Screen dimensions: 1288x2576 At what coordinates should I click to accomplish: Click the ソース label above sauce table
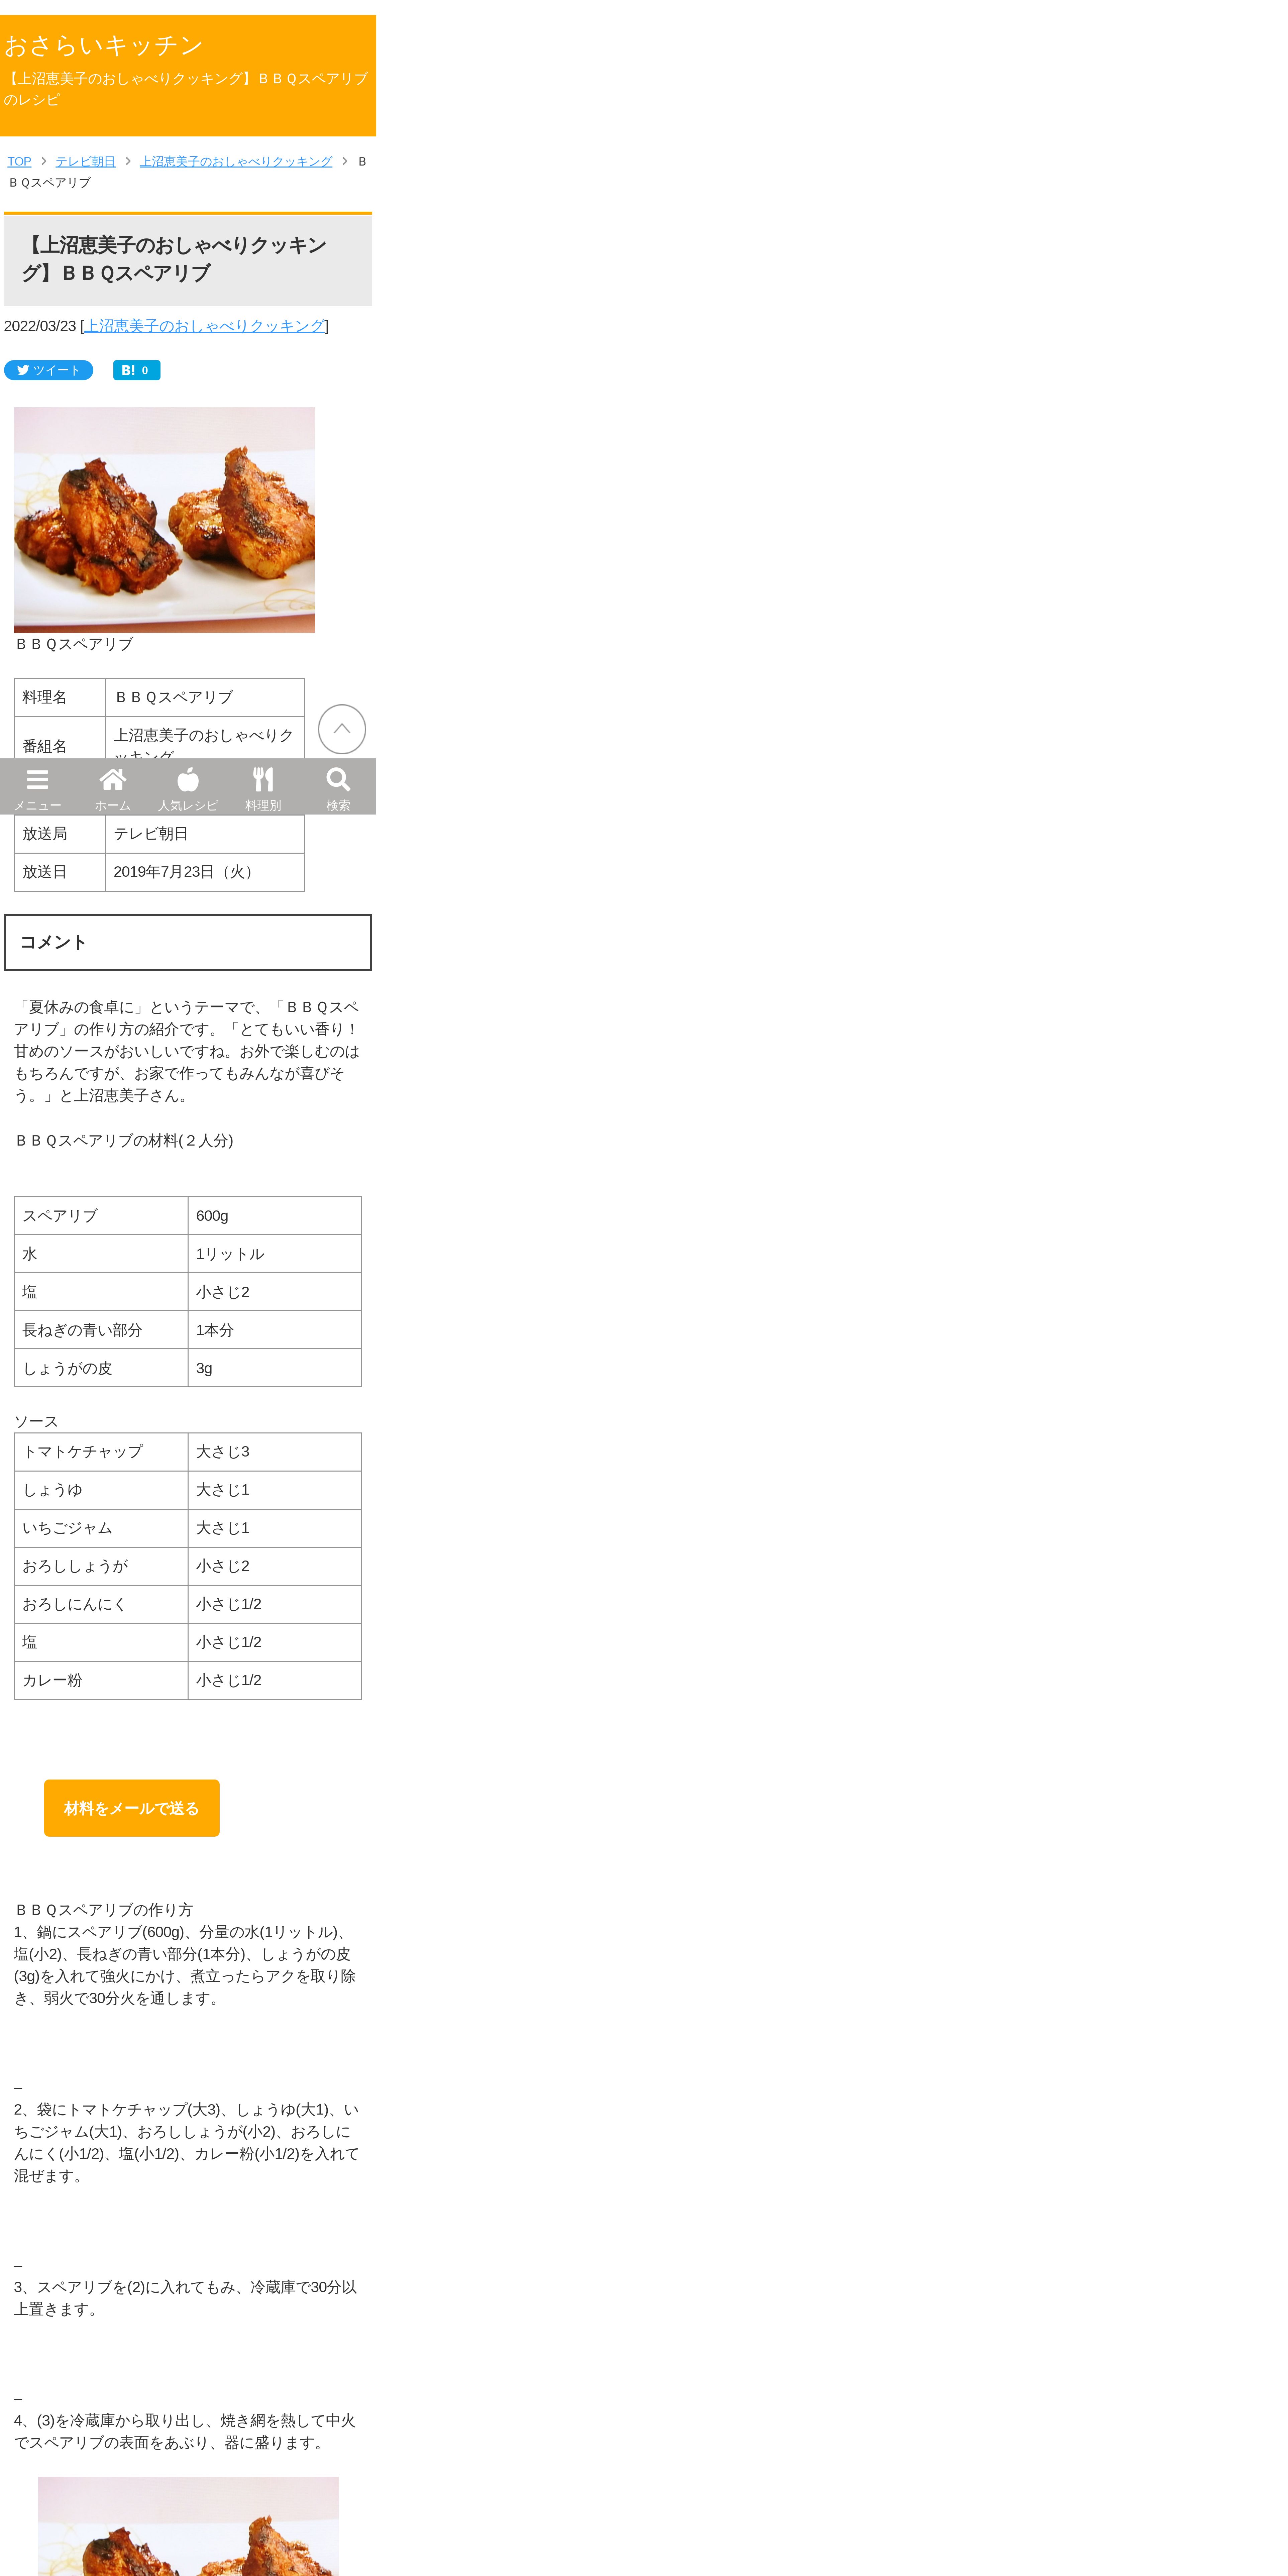36,1421
